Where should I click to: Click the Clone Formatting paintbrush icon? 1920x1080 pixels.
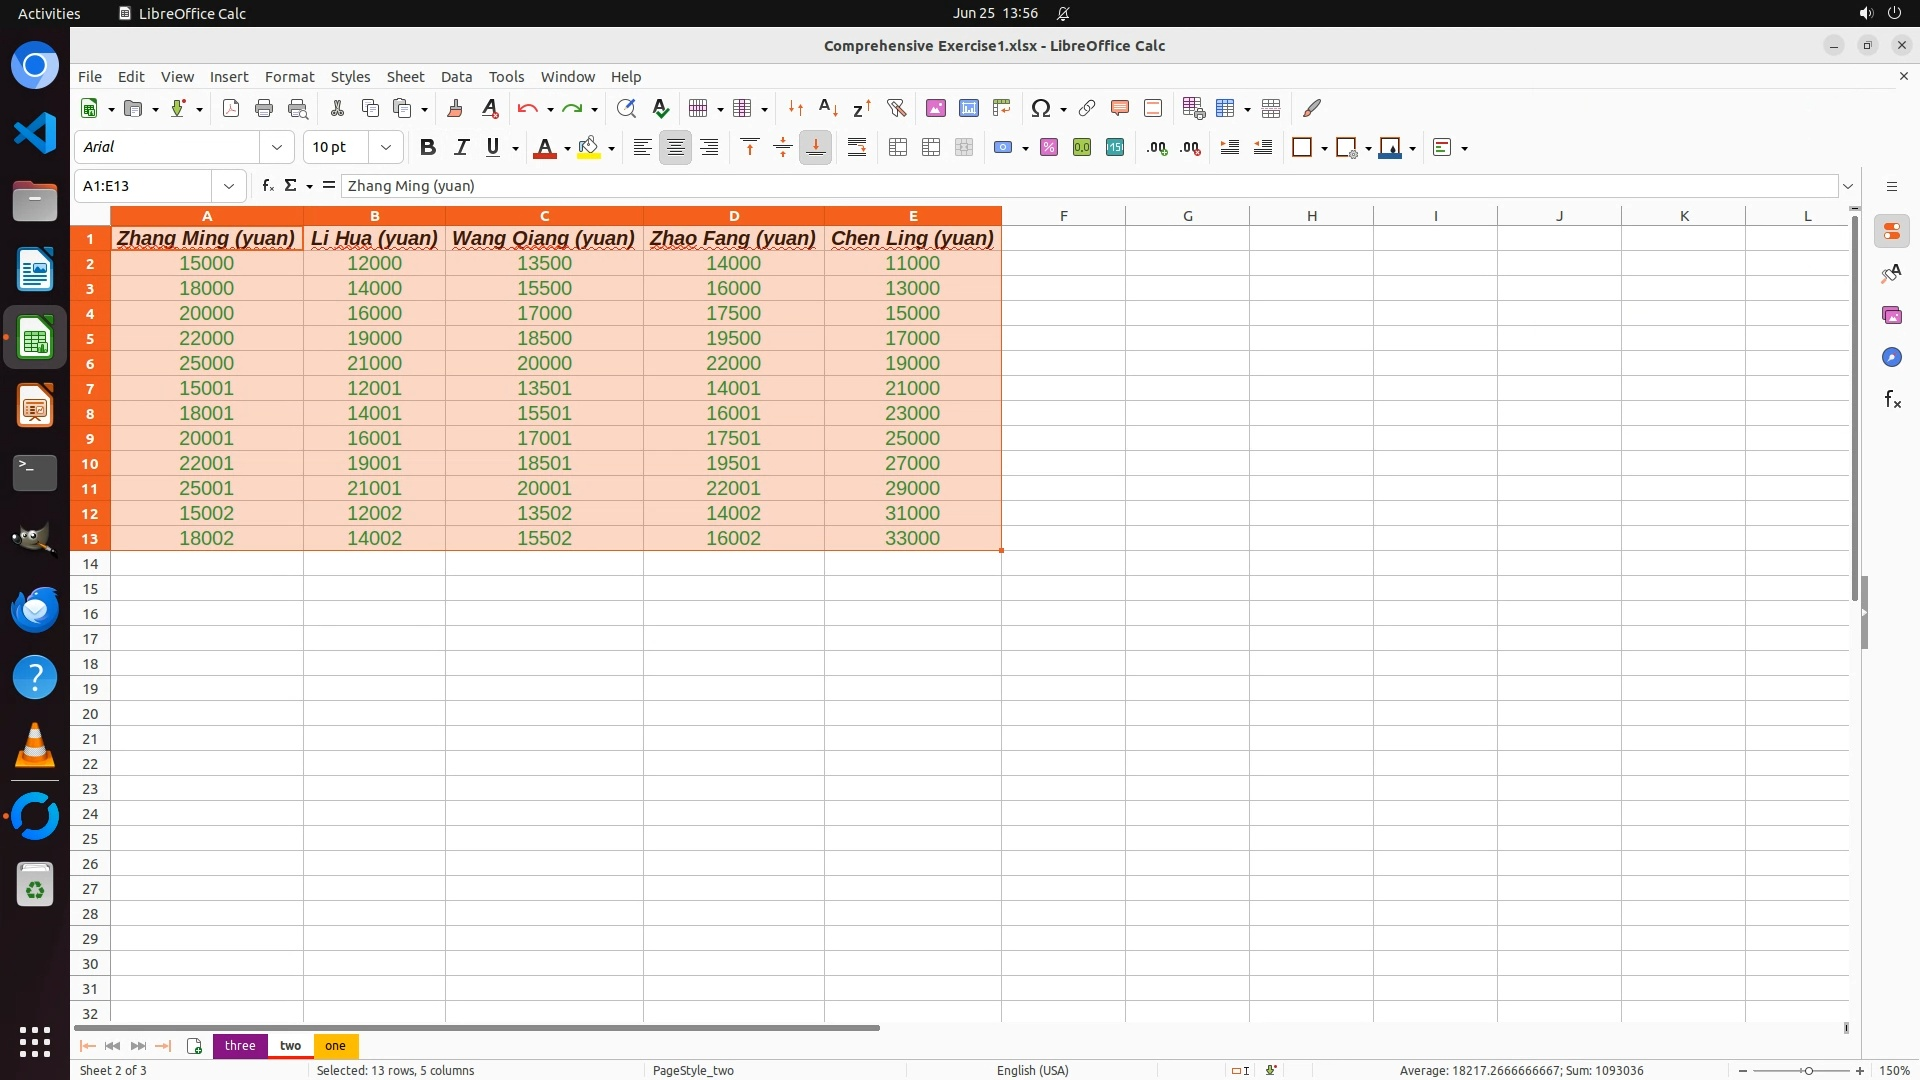455,108
